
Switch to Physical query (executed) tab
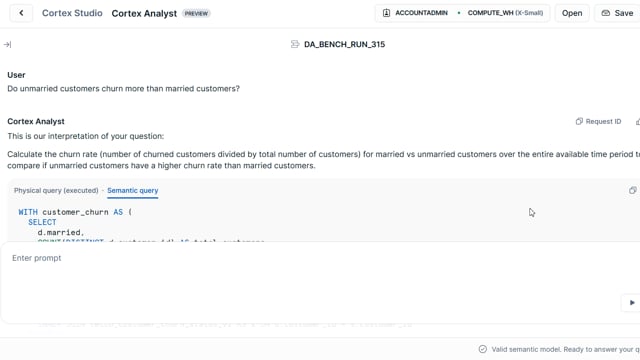[x=56, y=190]
